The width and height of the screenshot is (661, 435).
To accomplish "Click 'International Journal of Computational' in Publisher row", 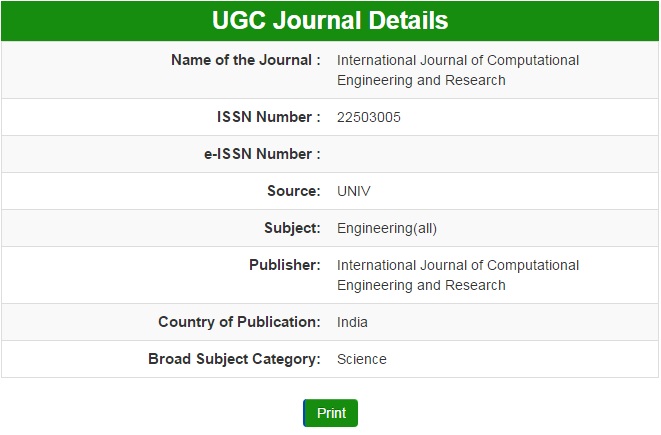I will (458, 265).
